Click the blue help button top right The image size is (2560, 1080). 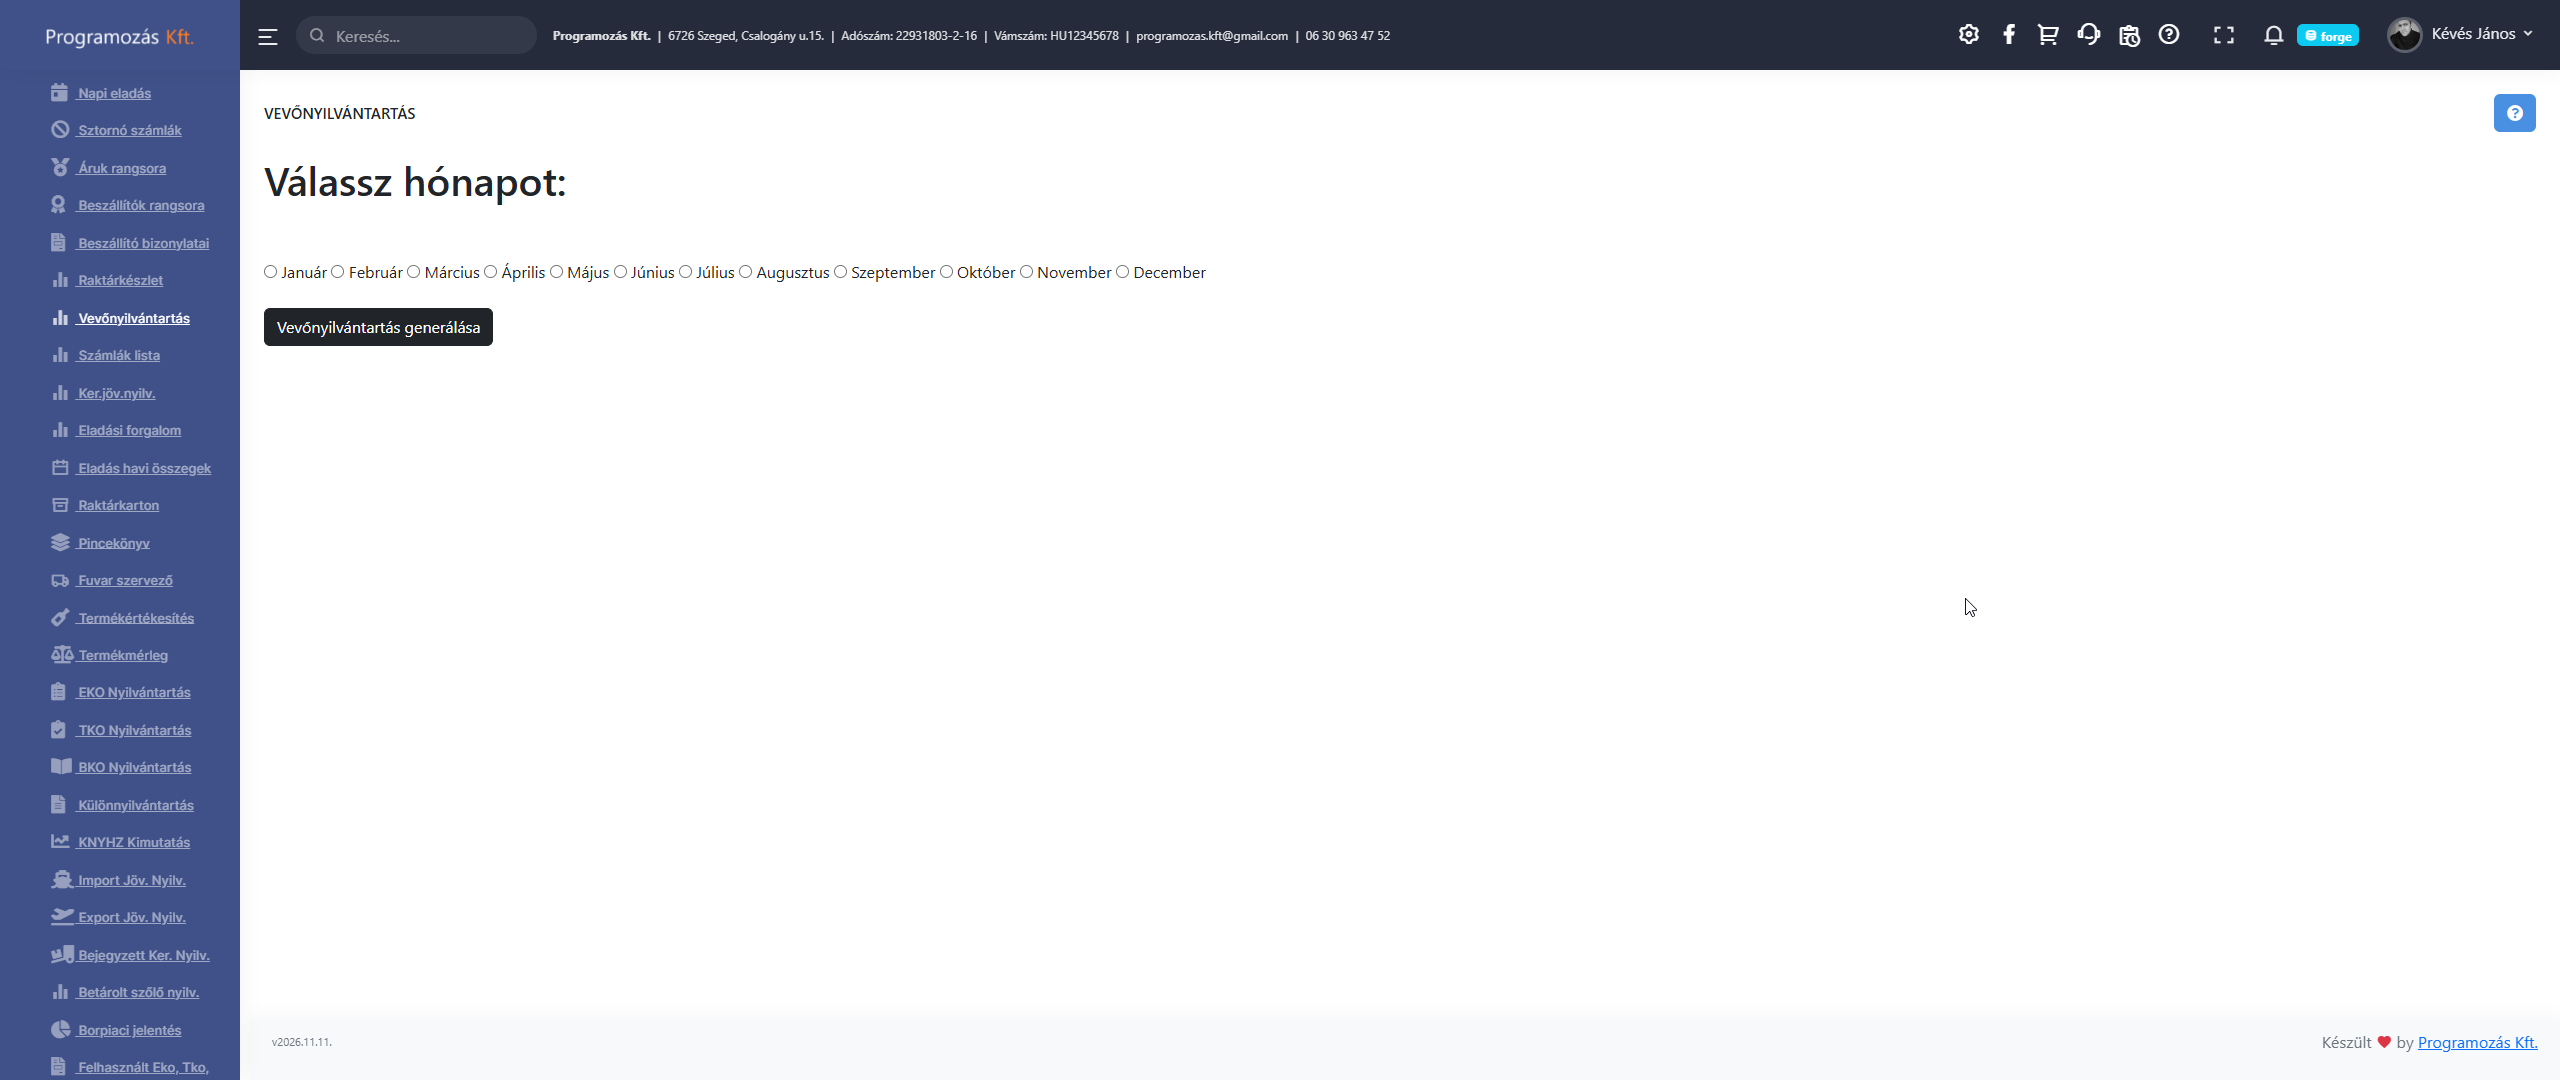(2514, 113)
